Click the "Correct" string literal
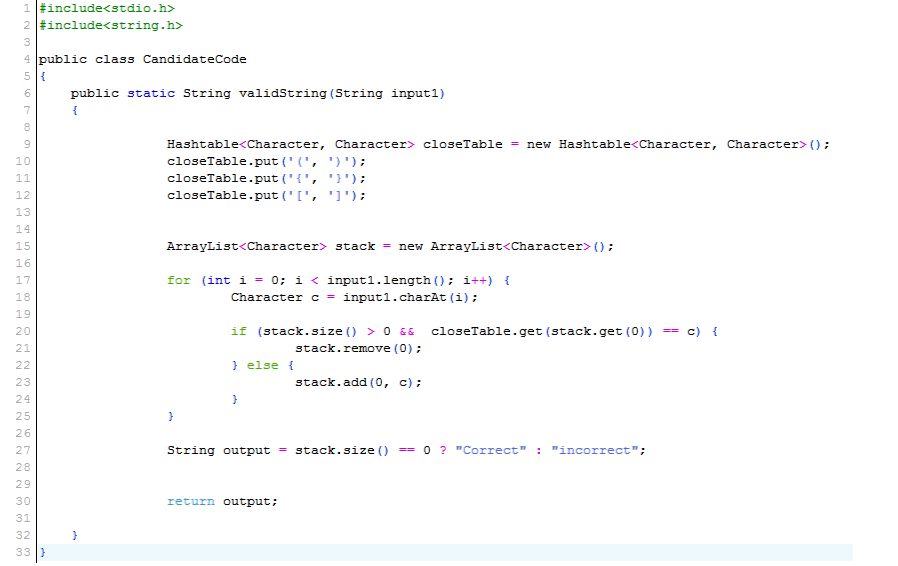Screen dimensions: 898x566 pos(490,450)
